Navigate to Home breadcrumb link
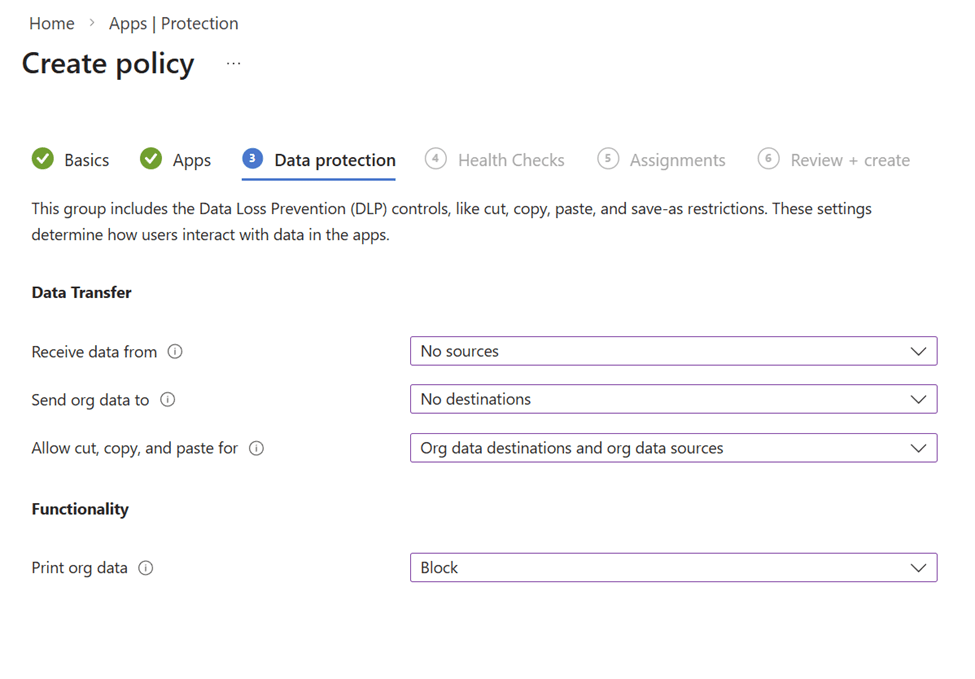This screenshot has width=975, height=679. [52, 23]
